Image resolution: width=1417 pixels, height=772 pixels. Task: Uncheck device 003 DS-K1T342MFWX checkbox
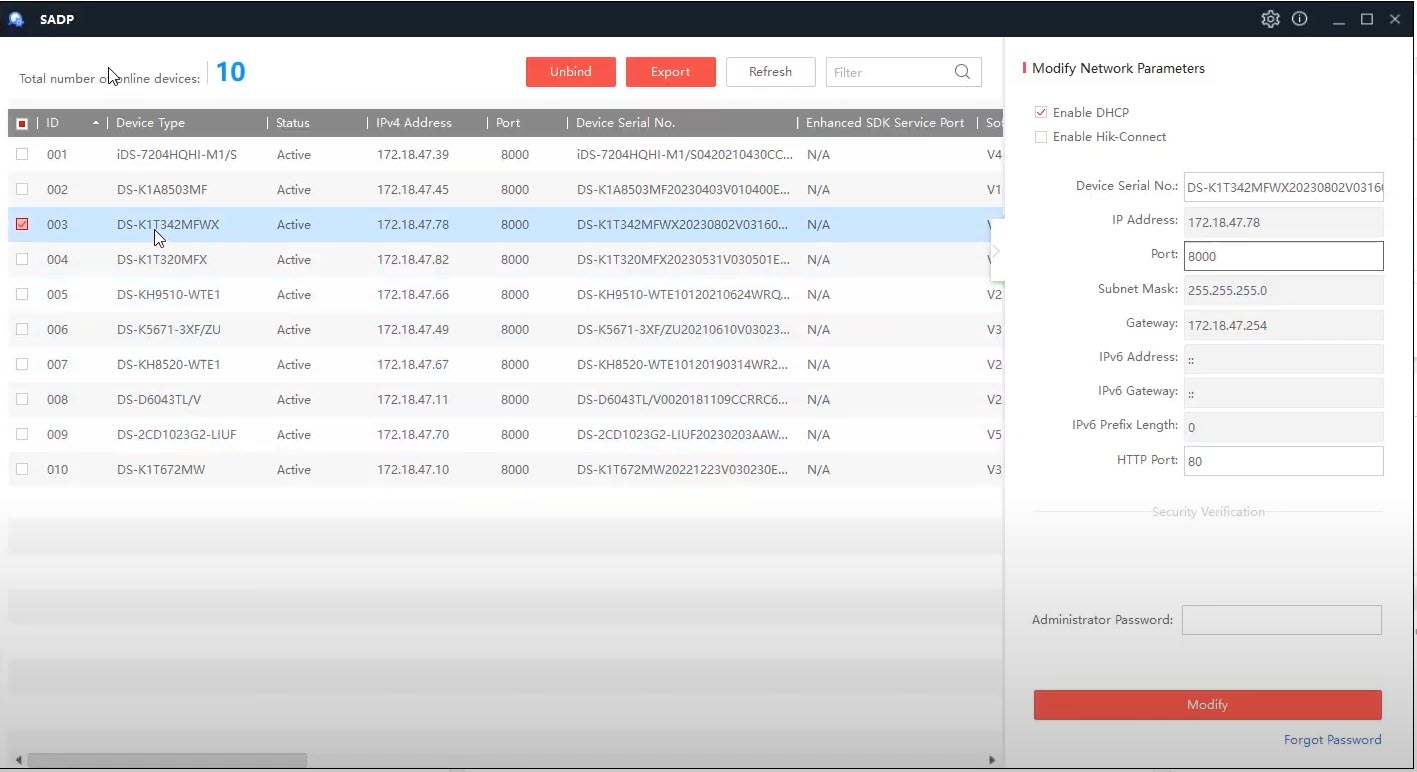coord(22,225)
